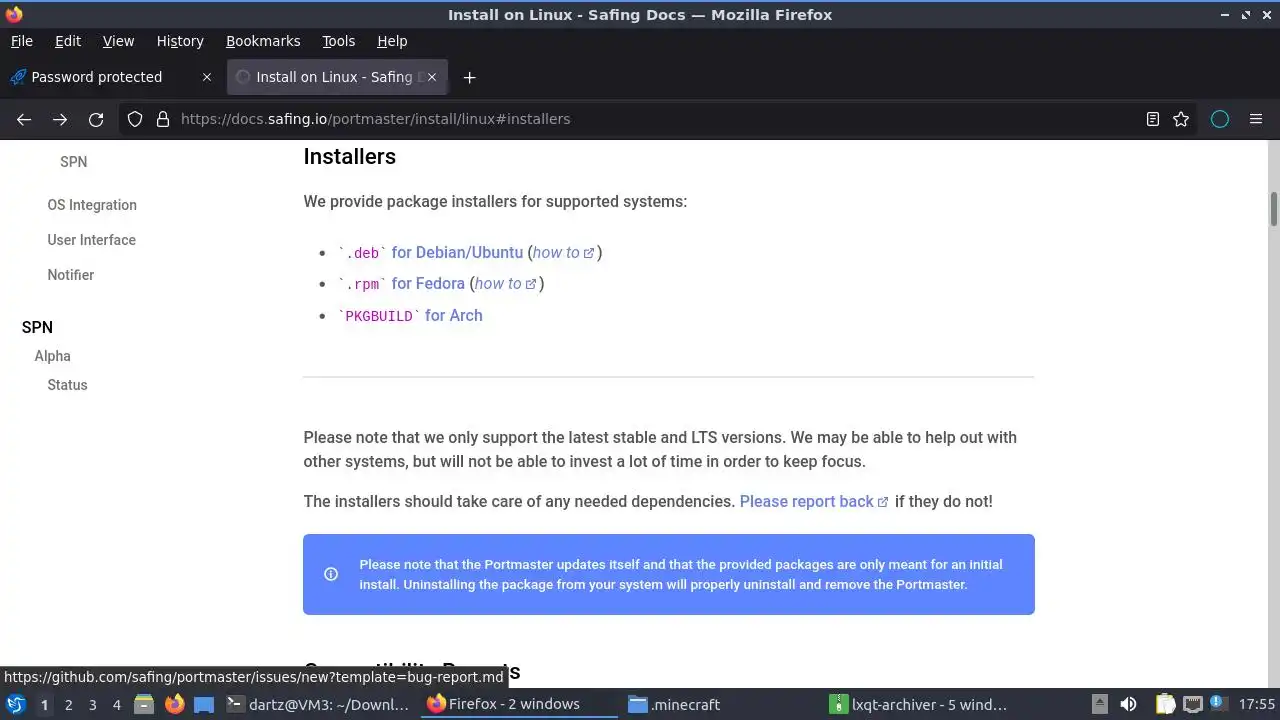1280x720 pixels.
Task: Open Notifier sidebar page
Action: click(70, 275)
